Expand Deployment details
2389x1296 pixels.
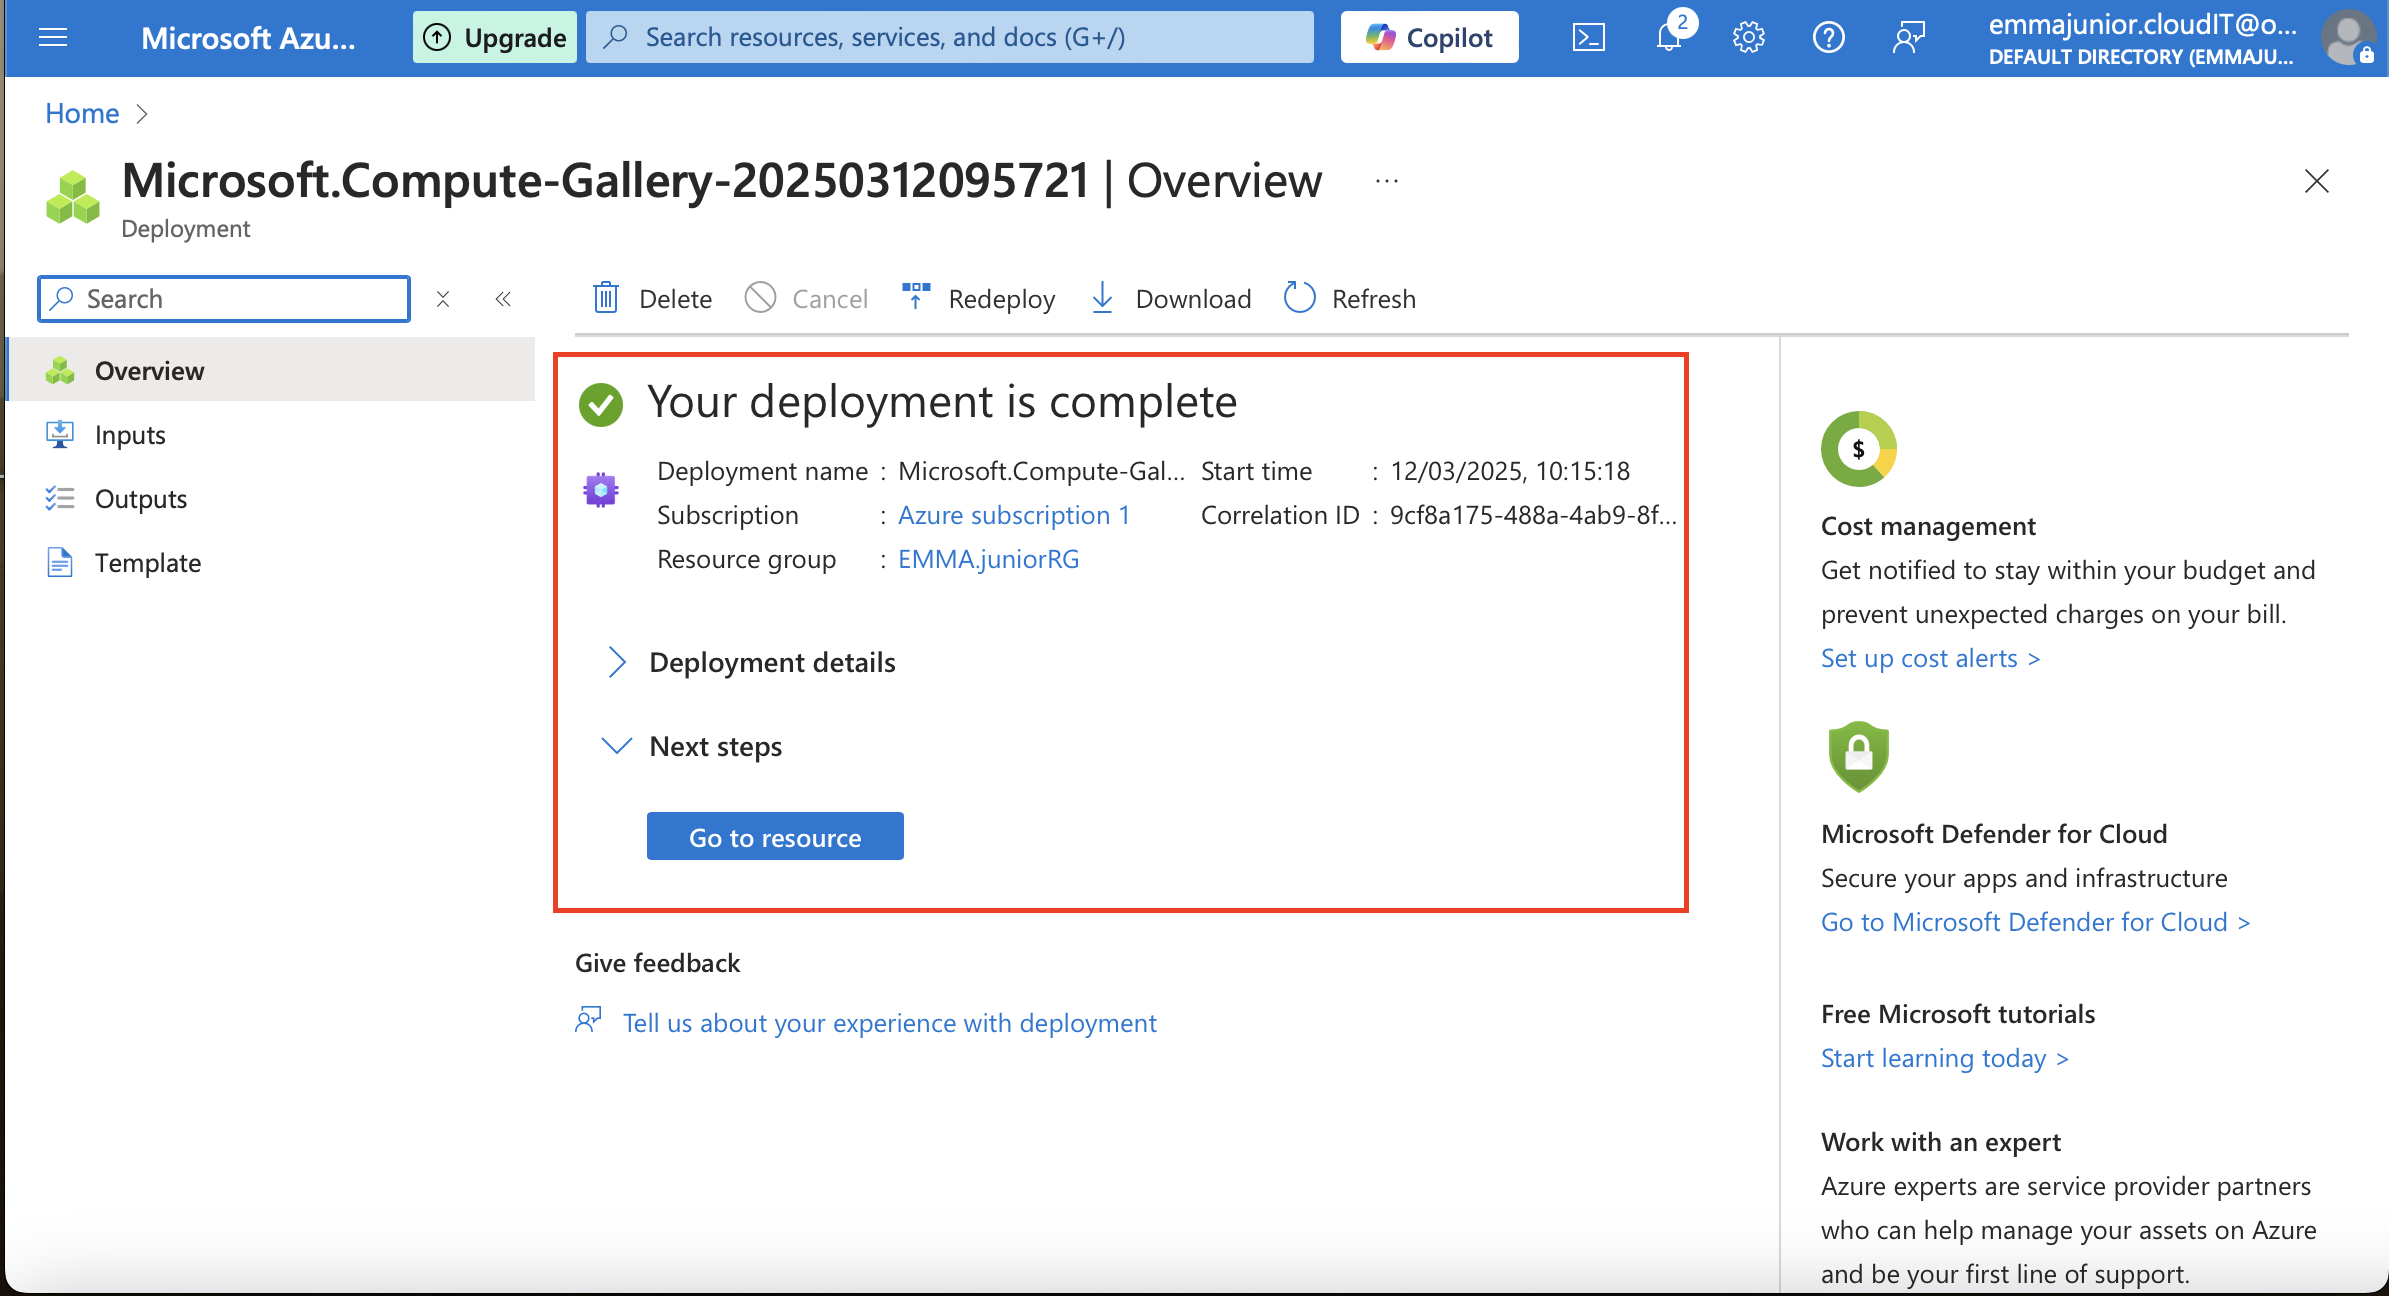(751, 662)
